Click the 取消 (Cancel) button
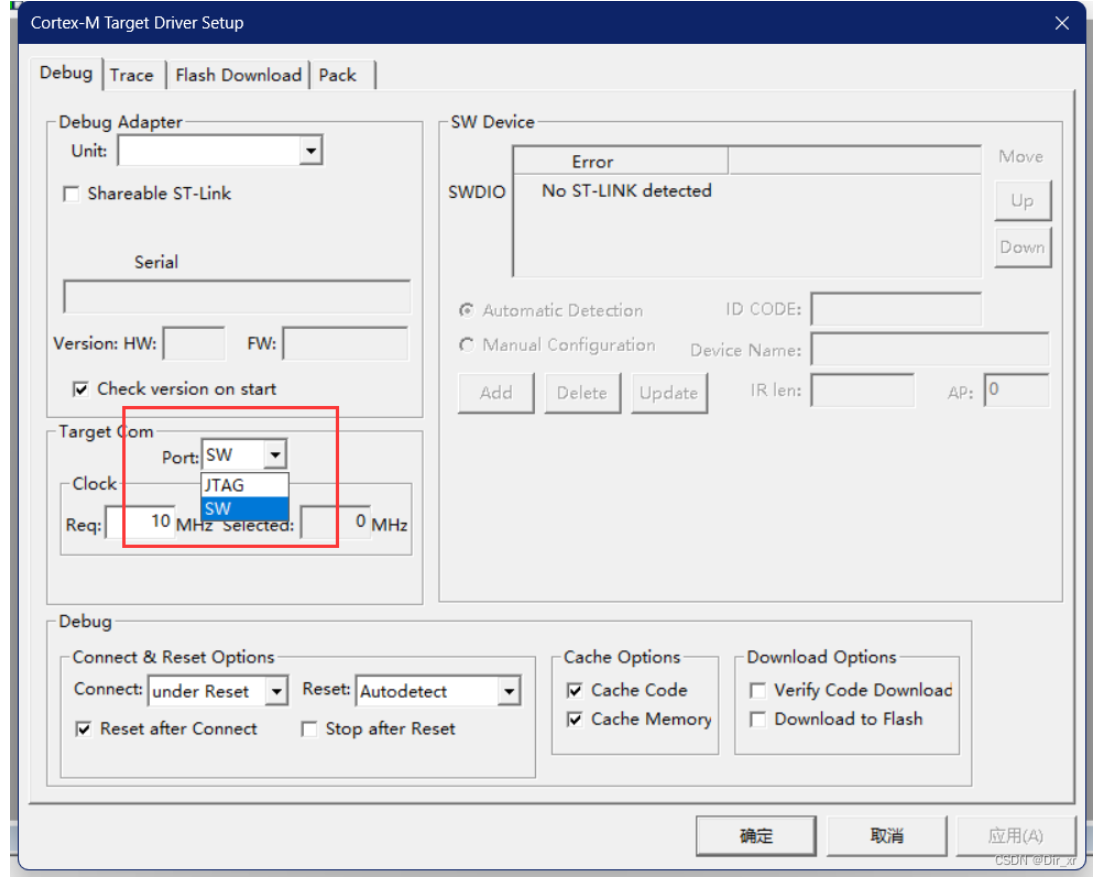1106x881 pixels. coord(887,836)
